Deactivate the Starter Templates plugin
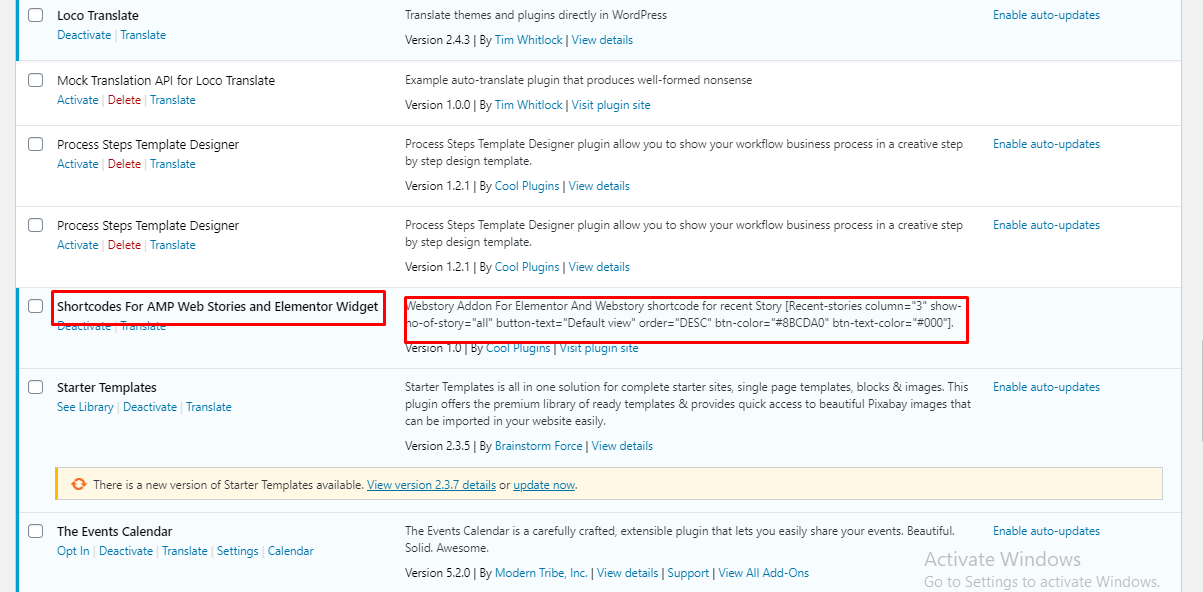This screenshot has width=1203, height=592. coord(150,407)
